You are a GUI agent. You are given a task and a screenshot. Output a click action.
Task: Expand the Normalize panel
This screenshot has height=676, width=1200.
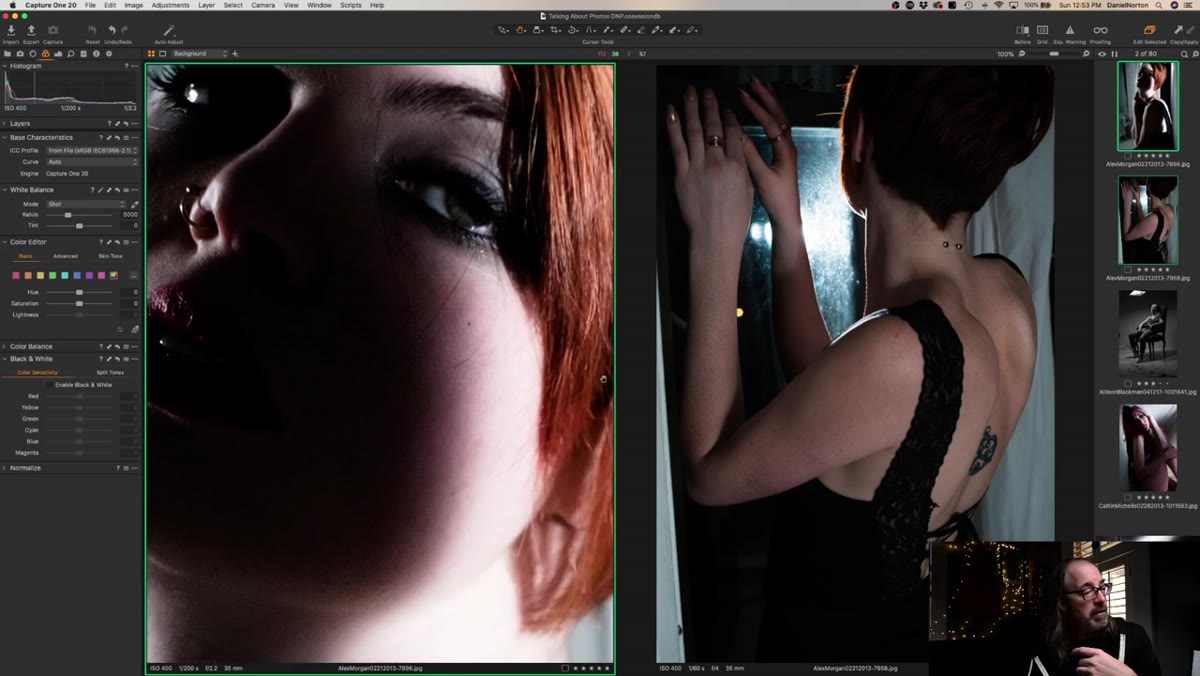(5, 467)
